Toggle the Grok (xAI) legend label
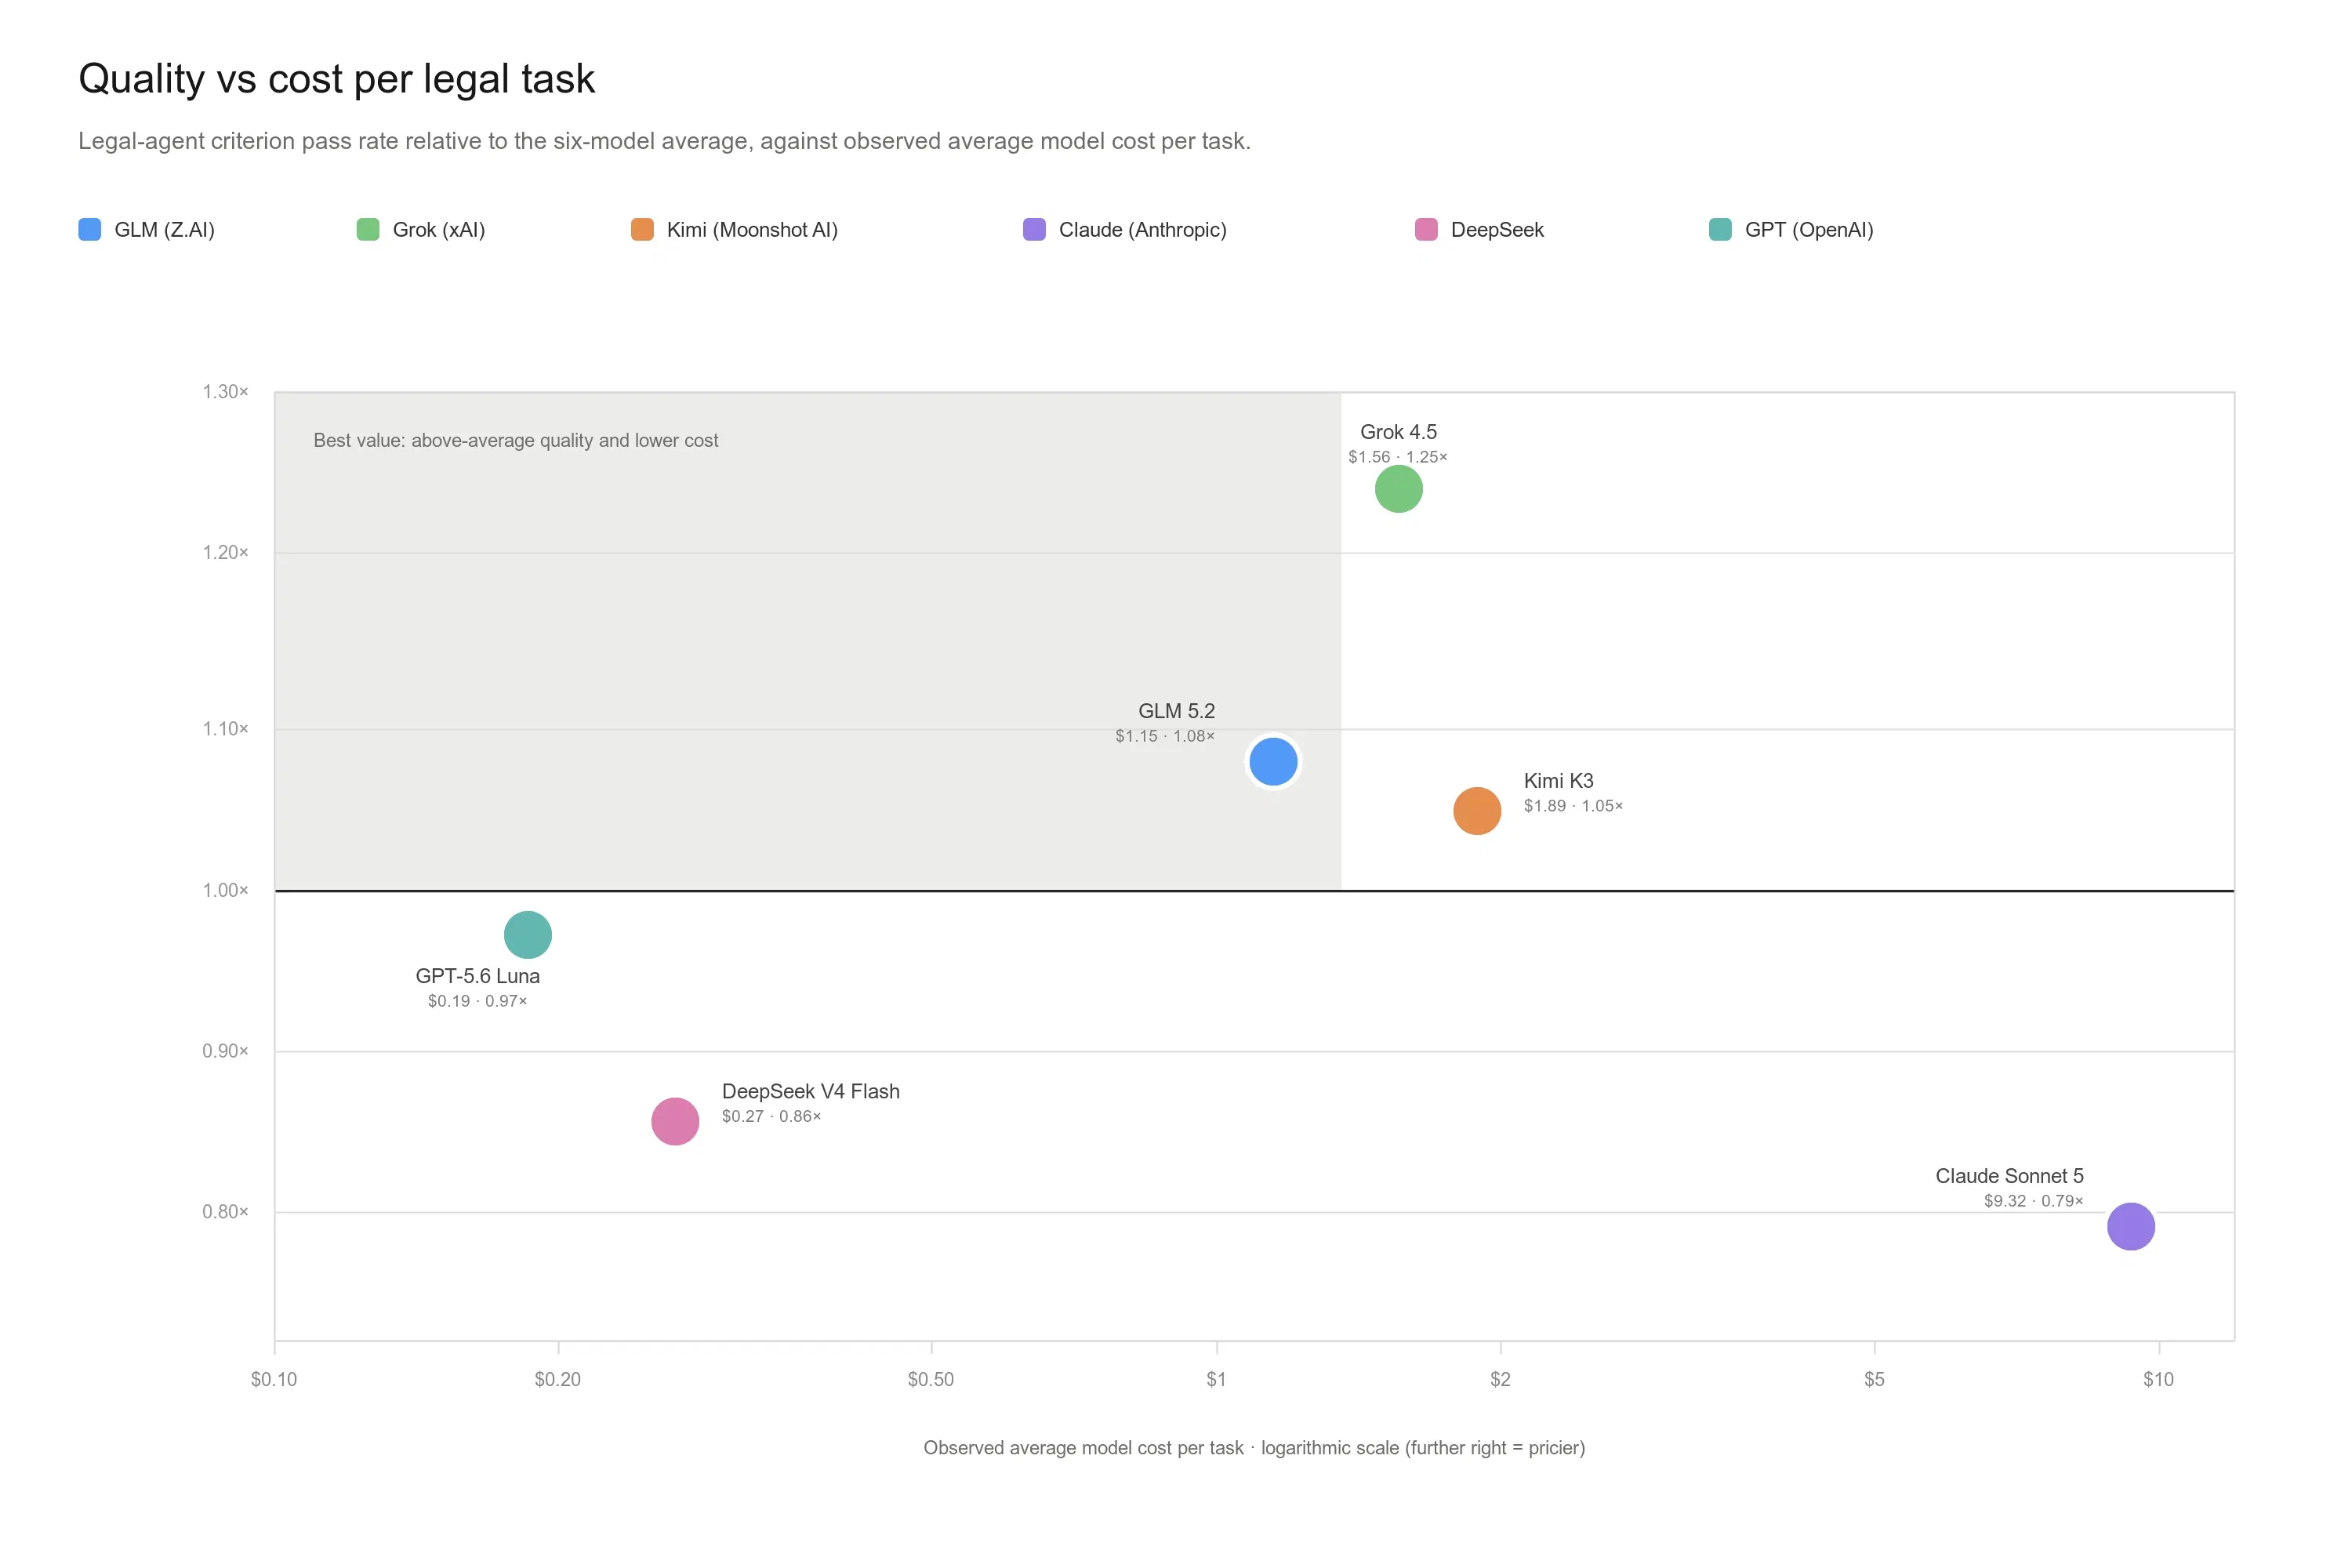This screenshot has width=2352, height=1568. pos(439,230)
